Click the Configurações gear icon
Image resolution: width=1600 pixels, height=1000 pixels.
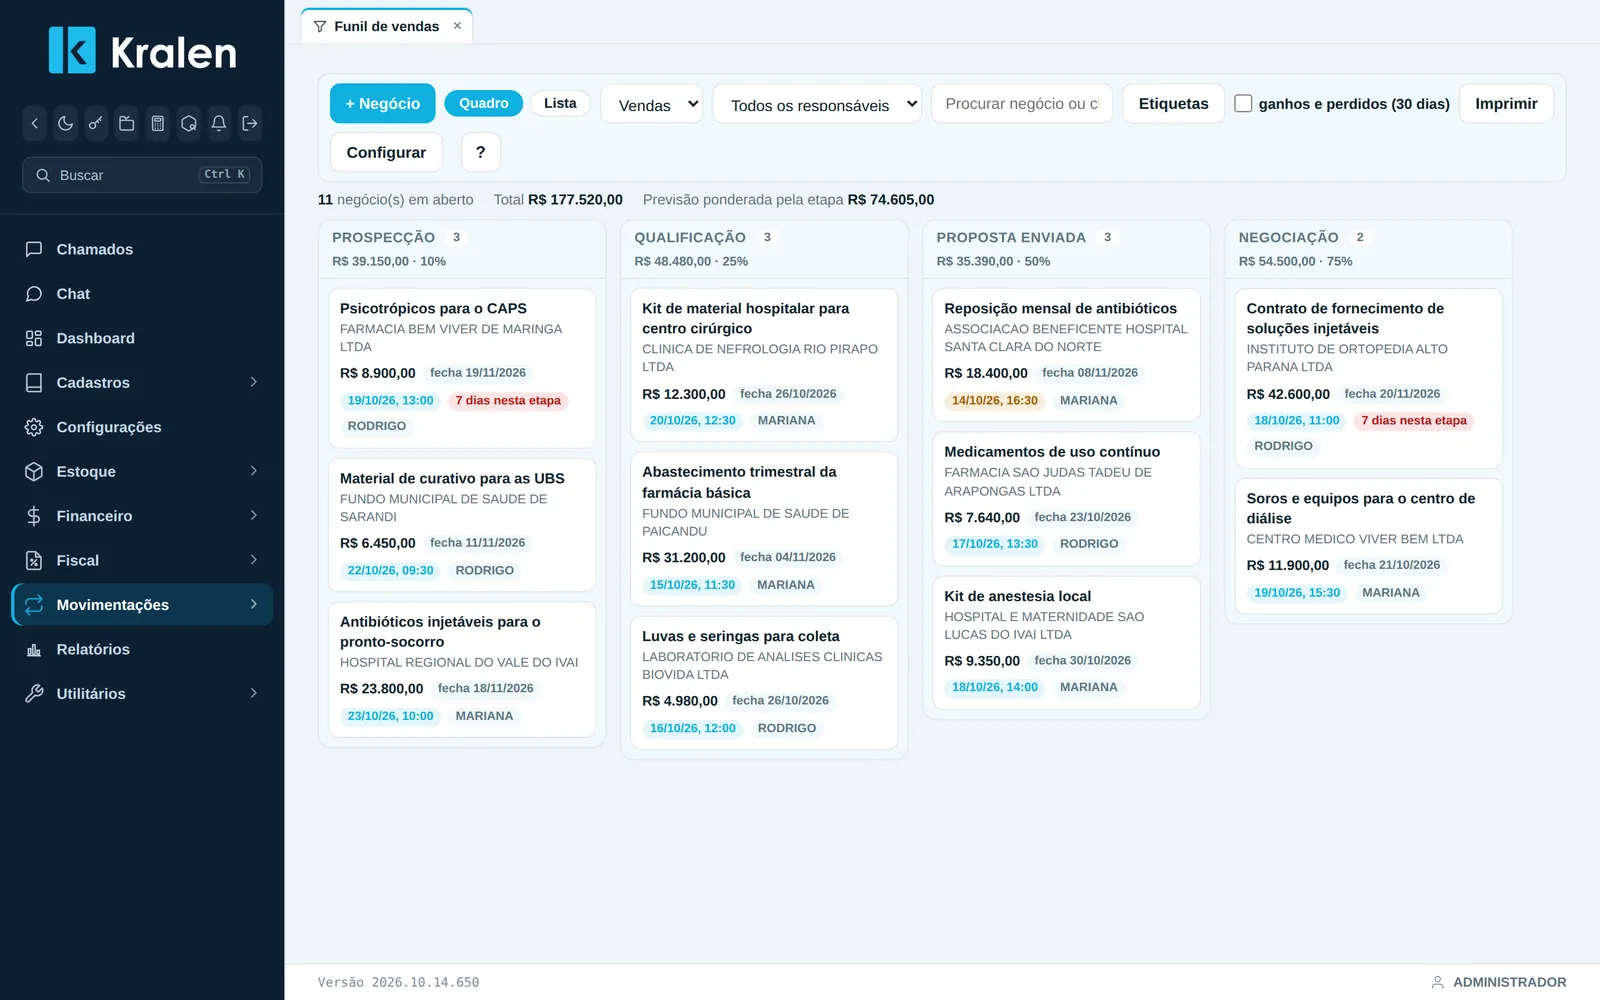34,427
